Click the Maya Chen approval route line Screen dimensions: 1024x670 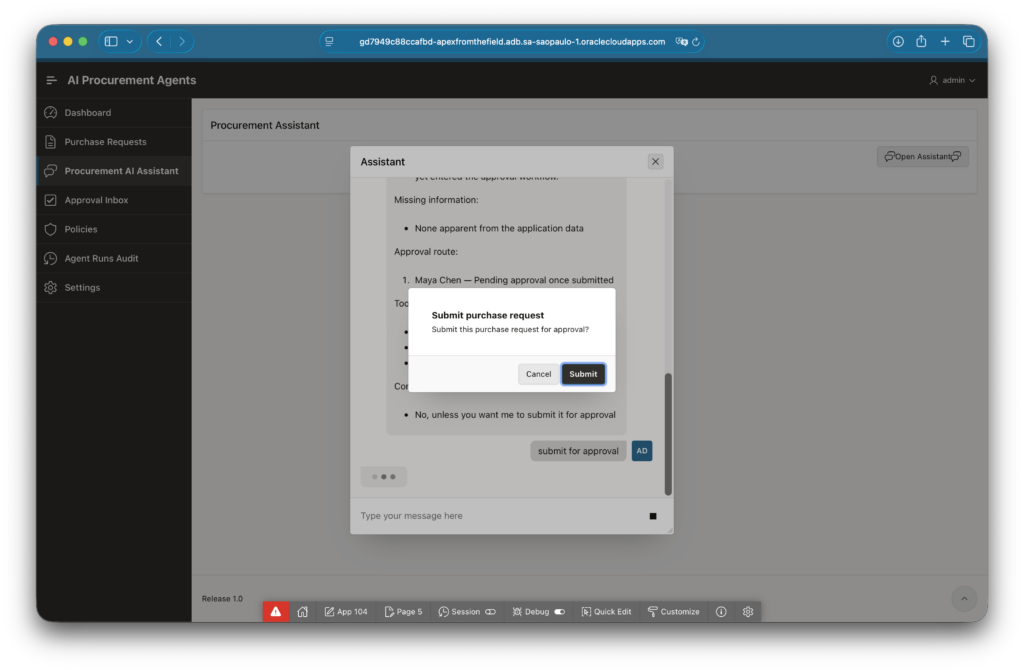coord(514,279)
